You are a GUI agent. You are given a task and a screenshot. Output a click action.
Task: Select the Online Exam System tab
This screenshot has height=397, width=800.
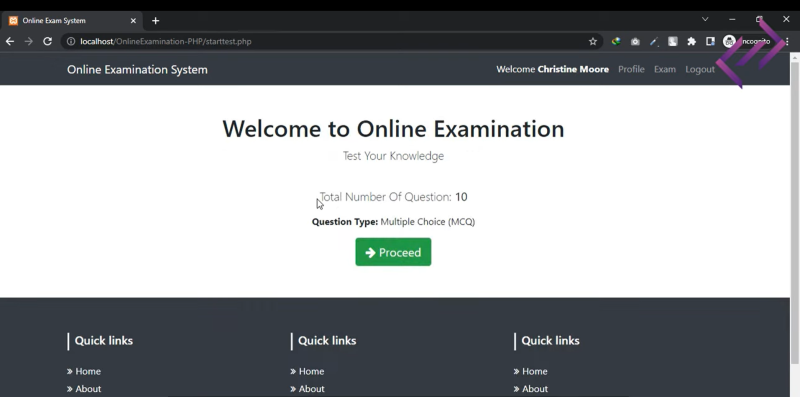[71, 20]
